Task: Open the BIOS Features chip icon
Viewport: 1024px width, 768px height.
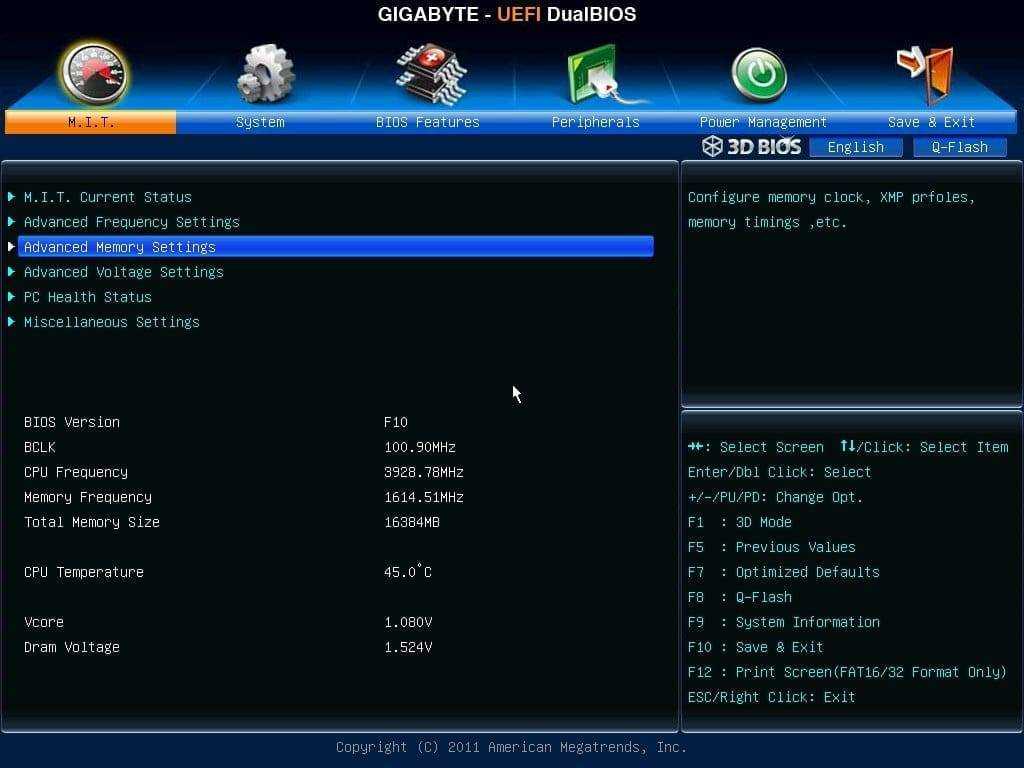Action: tap(428, 74)
